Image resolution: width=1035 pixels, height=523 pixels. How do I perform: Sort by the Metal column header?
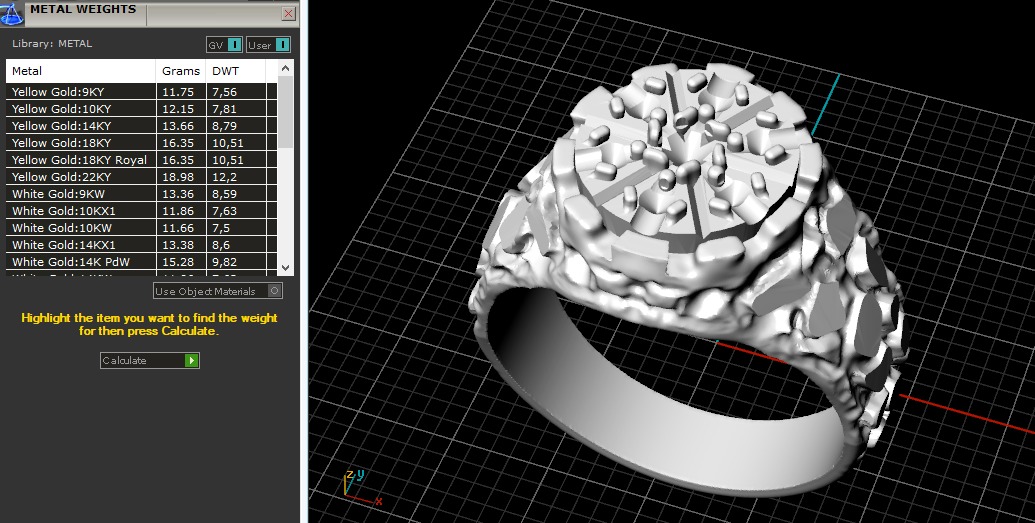[81, 71]
